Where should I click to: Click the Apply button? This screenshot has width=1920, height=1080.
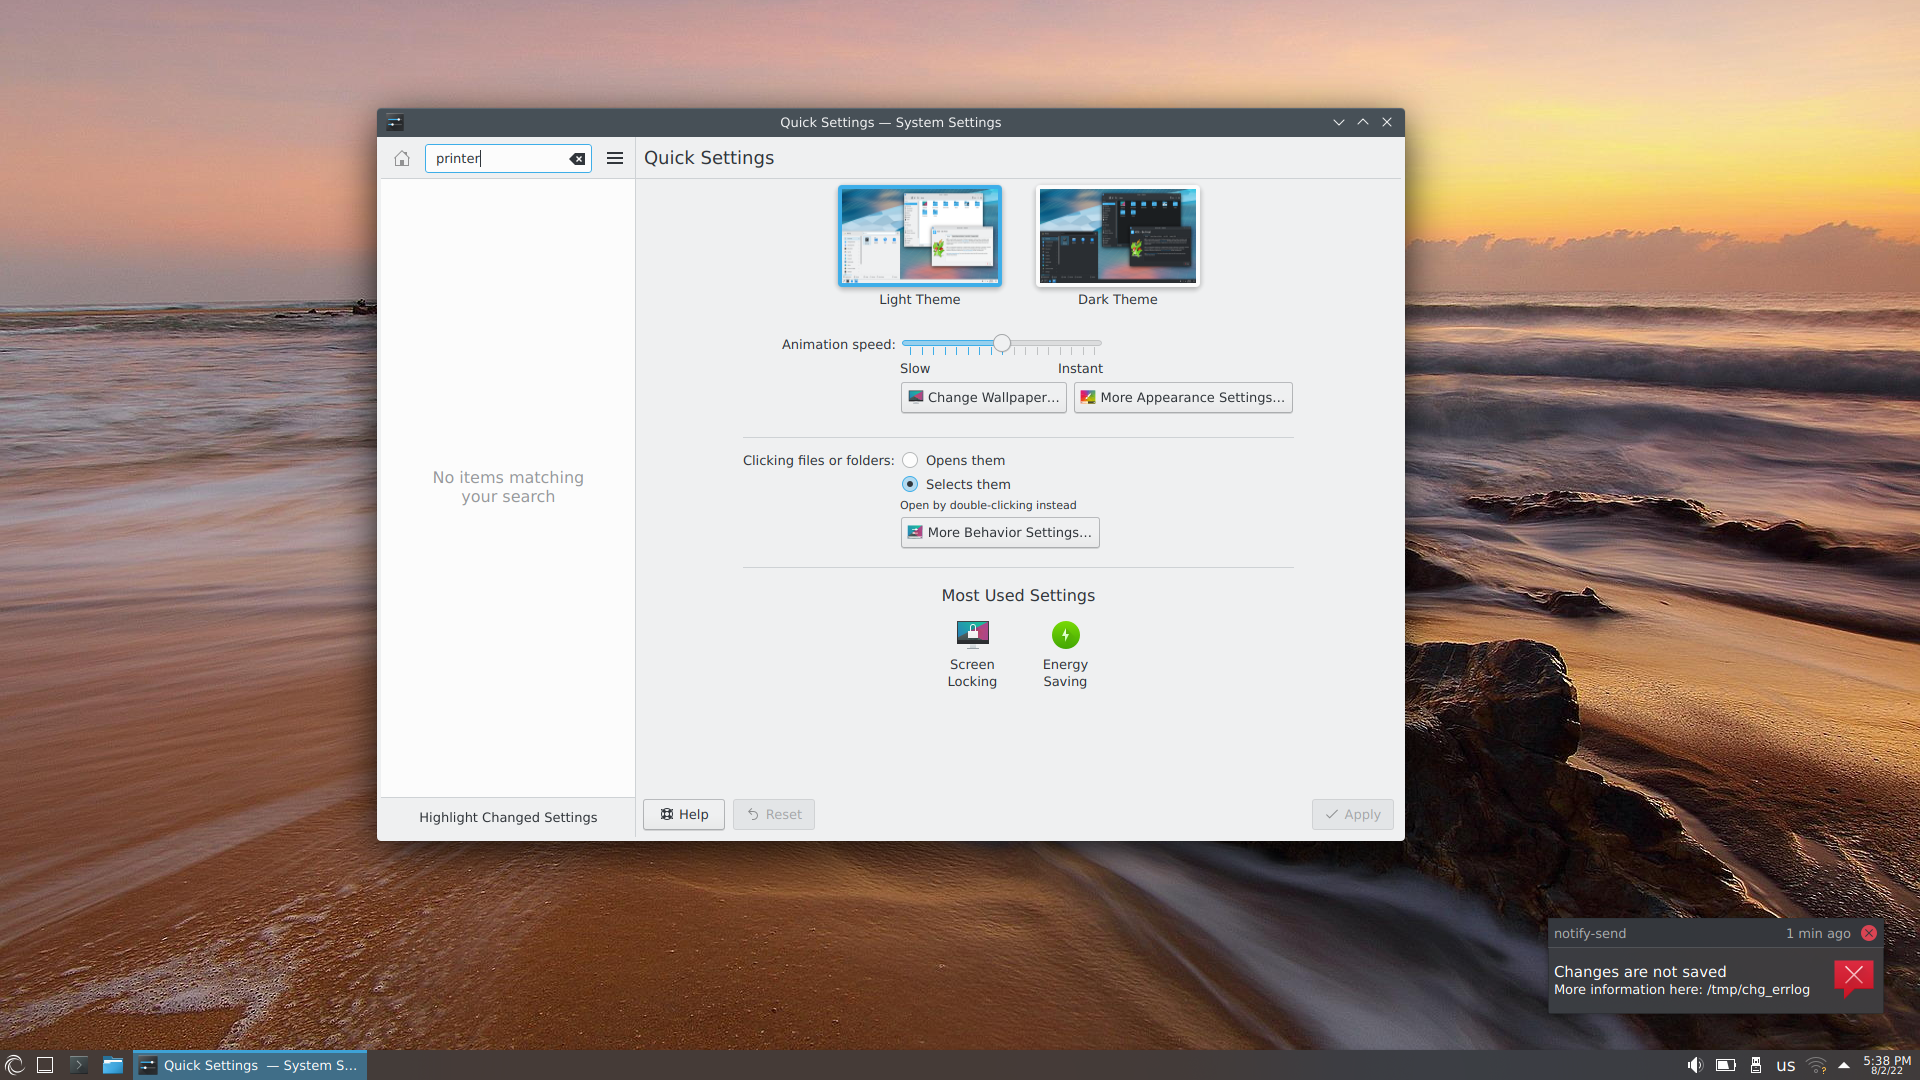1353,814
